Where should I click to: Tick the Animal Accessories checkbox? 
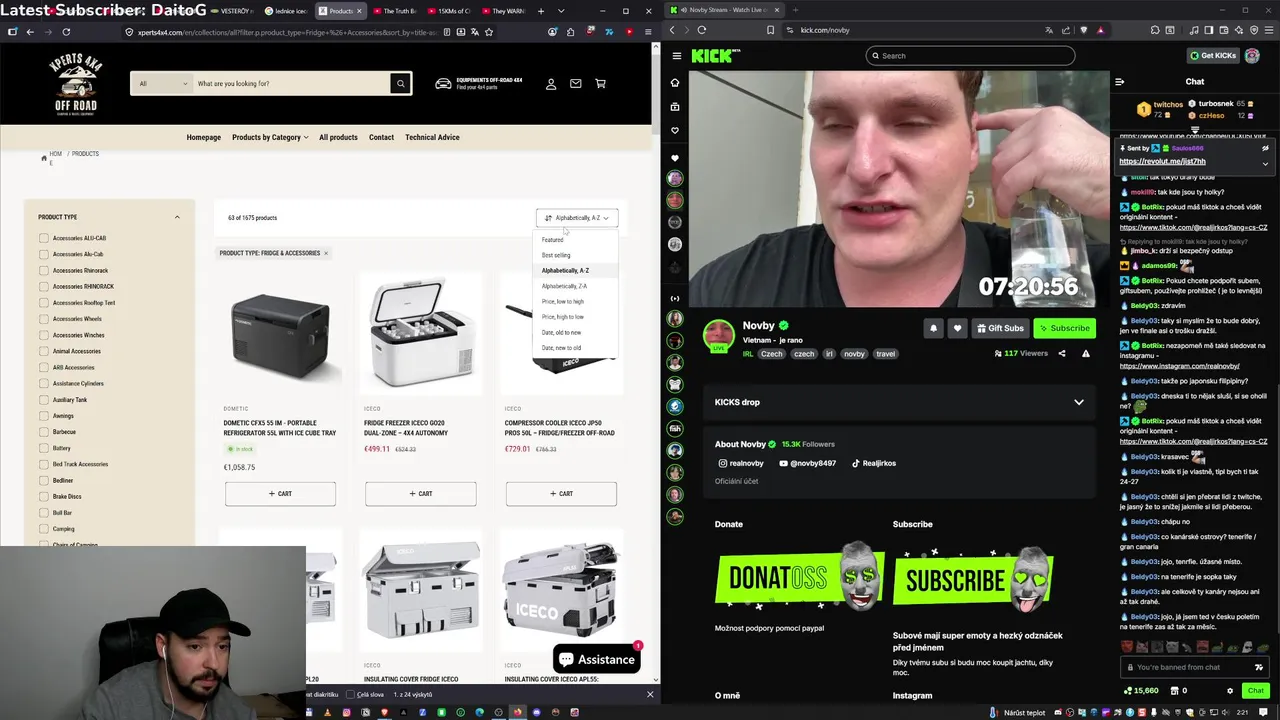44,351
